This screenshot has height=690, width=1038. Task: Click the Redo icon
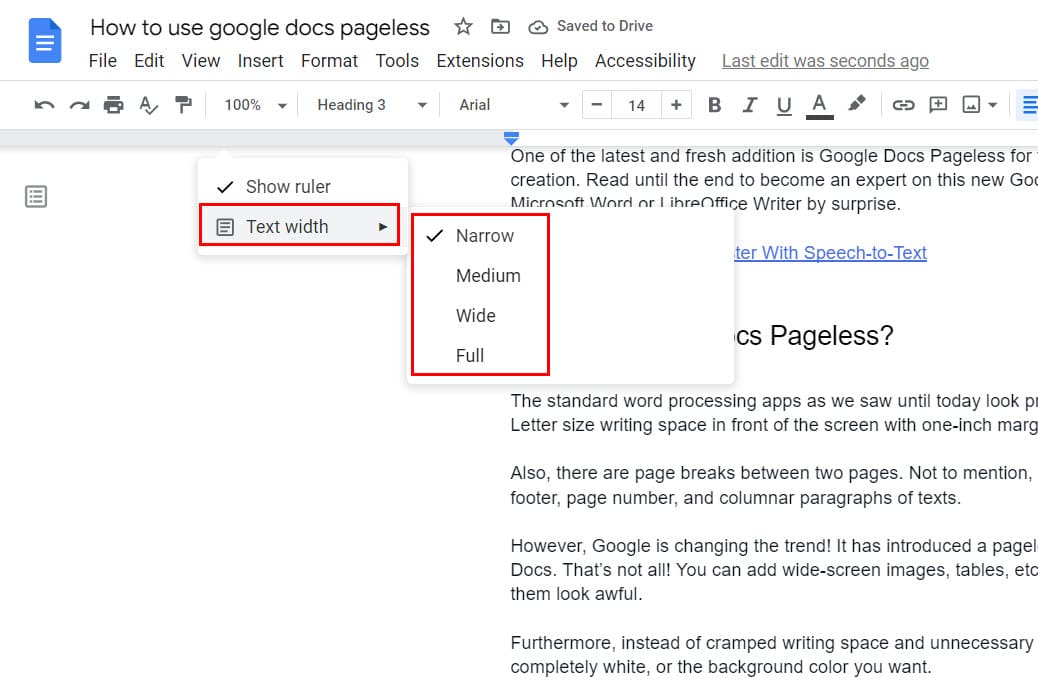78,104
